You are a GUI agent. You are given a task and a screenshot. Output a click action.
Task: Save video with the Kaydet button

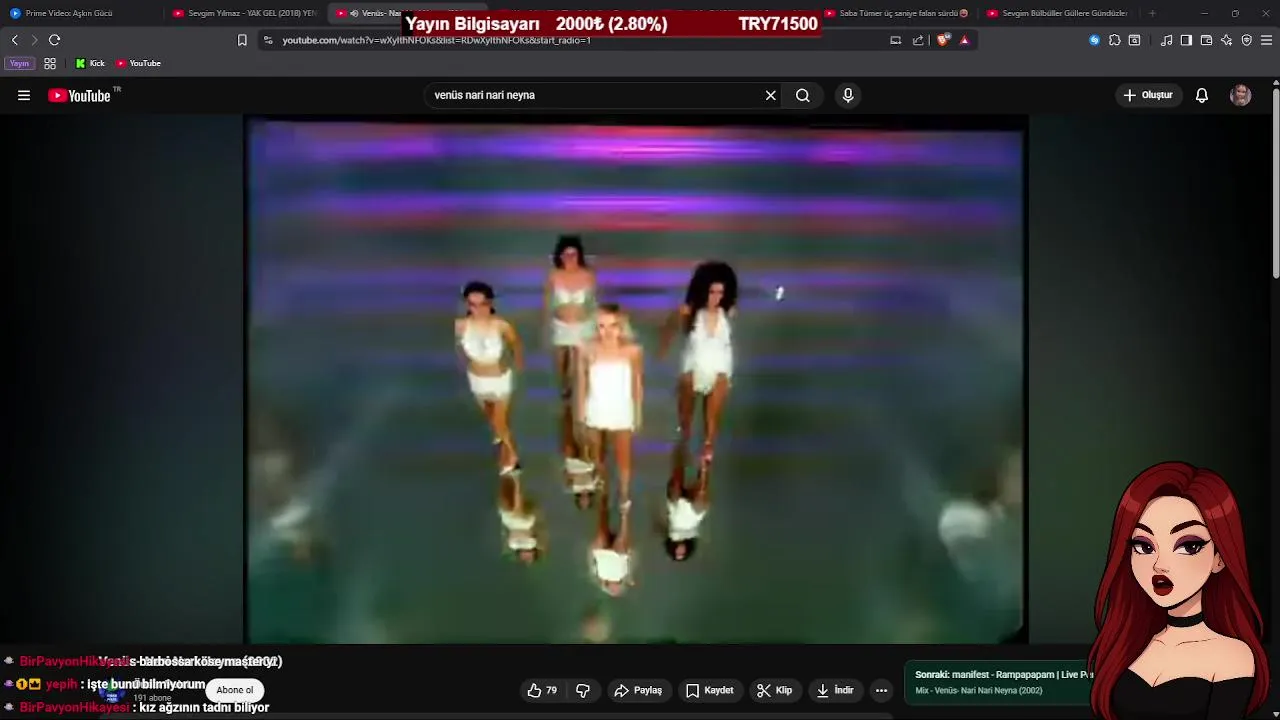click(710, 690)
